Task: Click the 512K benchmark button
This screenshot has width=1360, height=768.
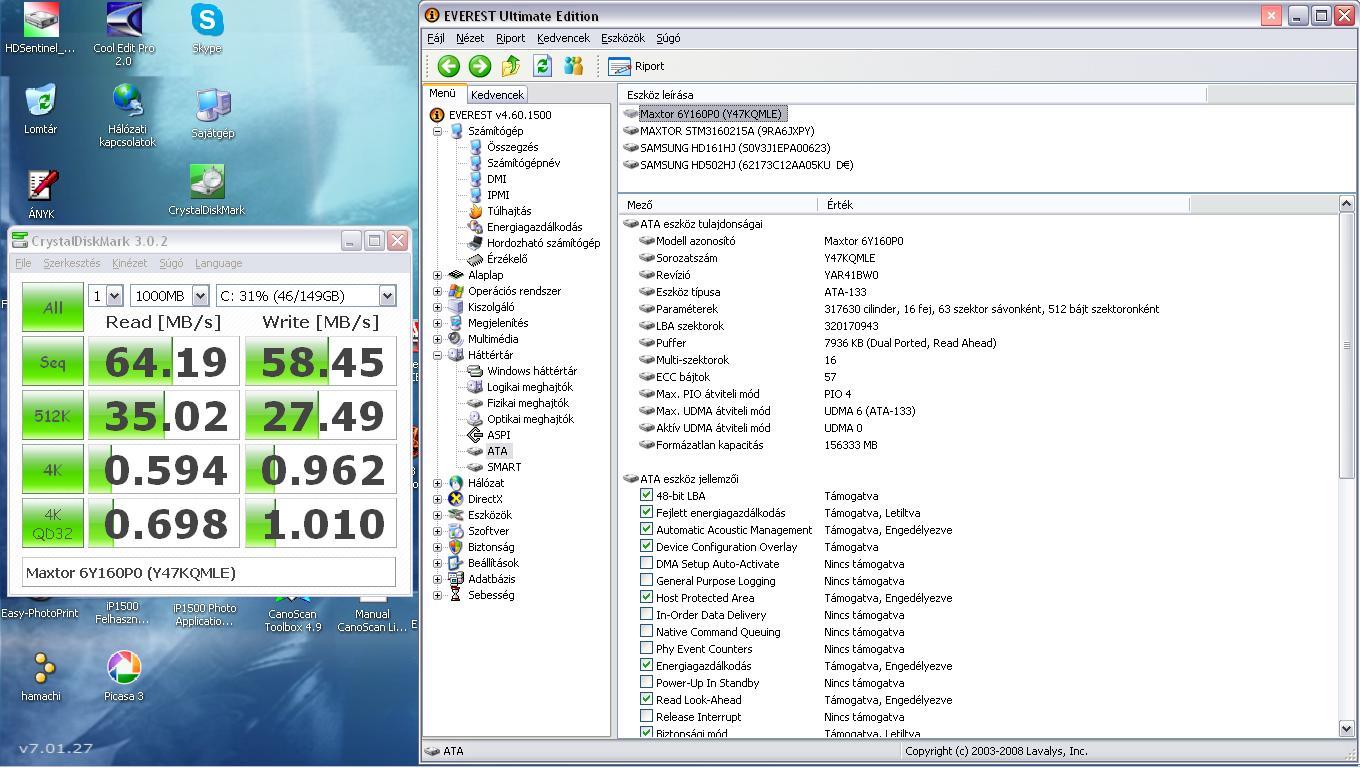Action: coord(53,416)
